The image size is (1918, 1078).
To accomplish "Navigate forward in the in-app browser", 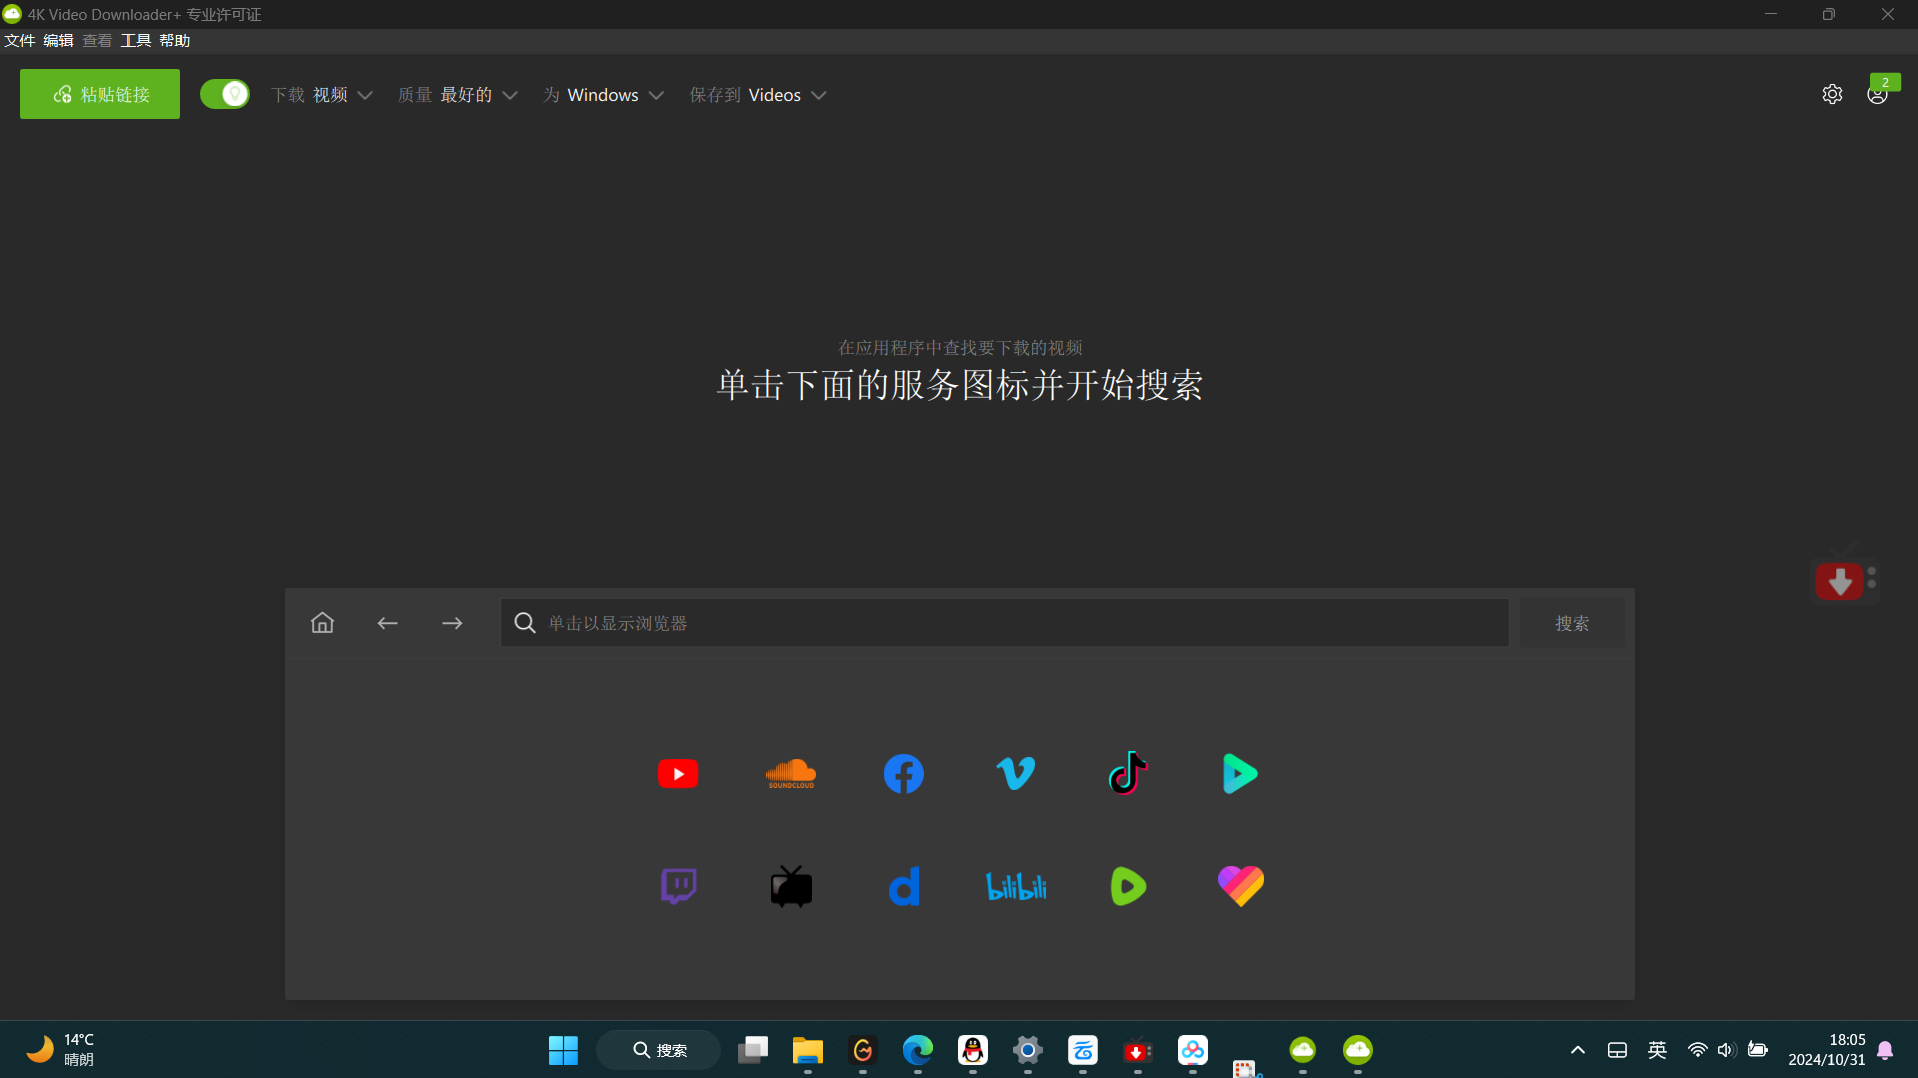I will 452,623.
